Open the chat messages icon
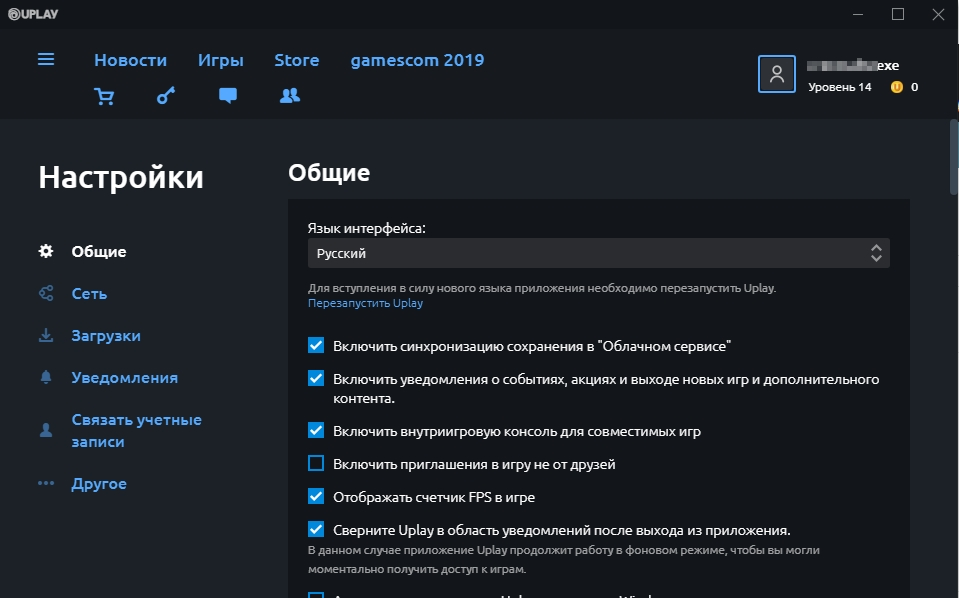The width and height of the screenshot is (959, 598). (228, 96)
